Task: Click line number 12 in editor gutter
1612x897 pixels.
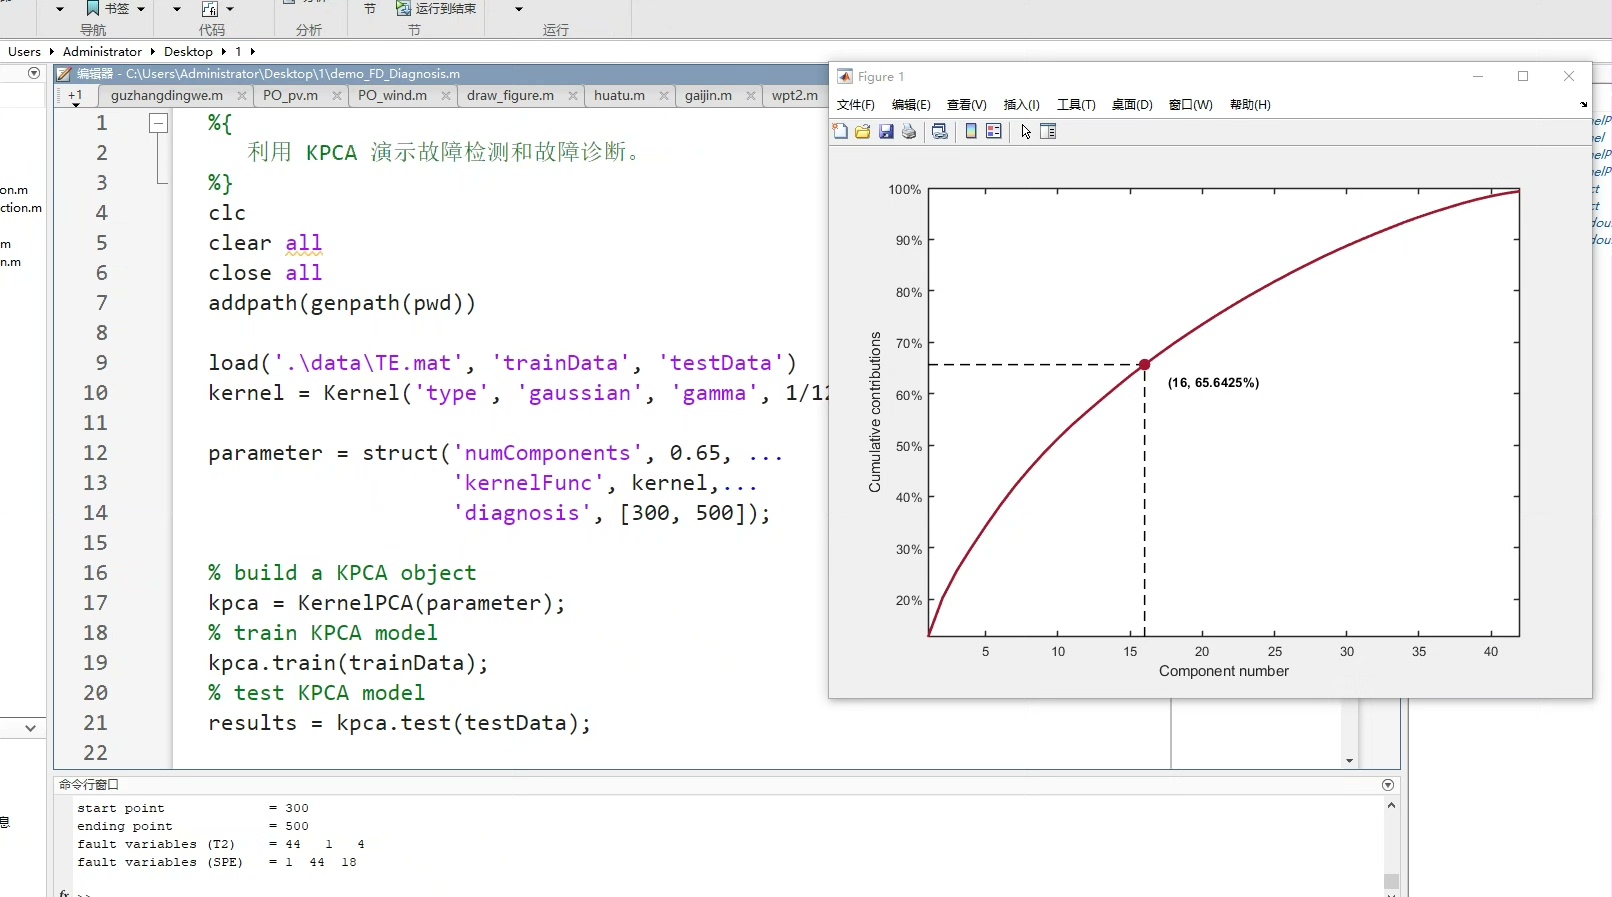Action: 95,453
